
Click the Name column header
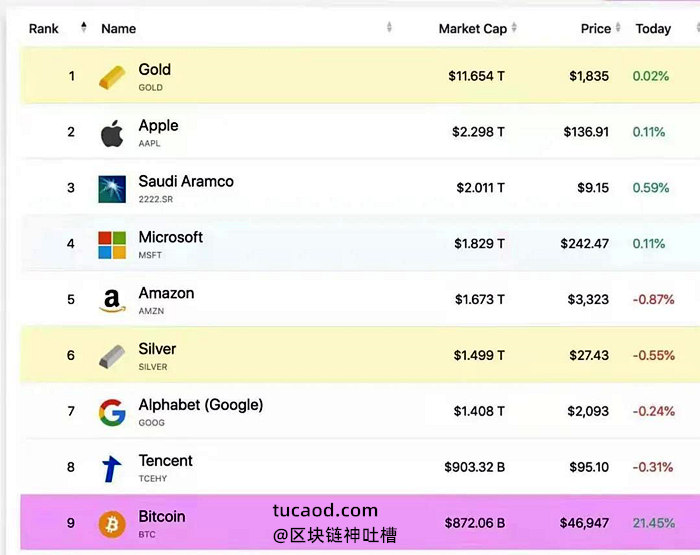pos(118,29)
